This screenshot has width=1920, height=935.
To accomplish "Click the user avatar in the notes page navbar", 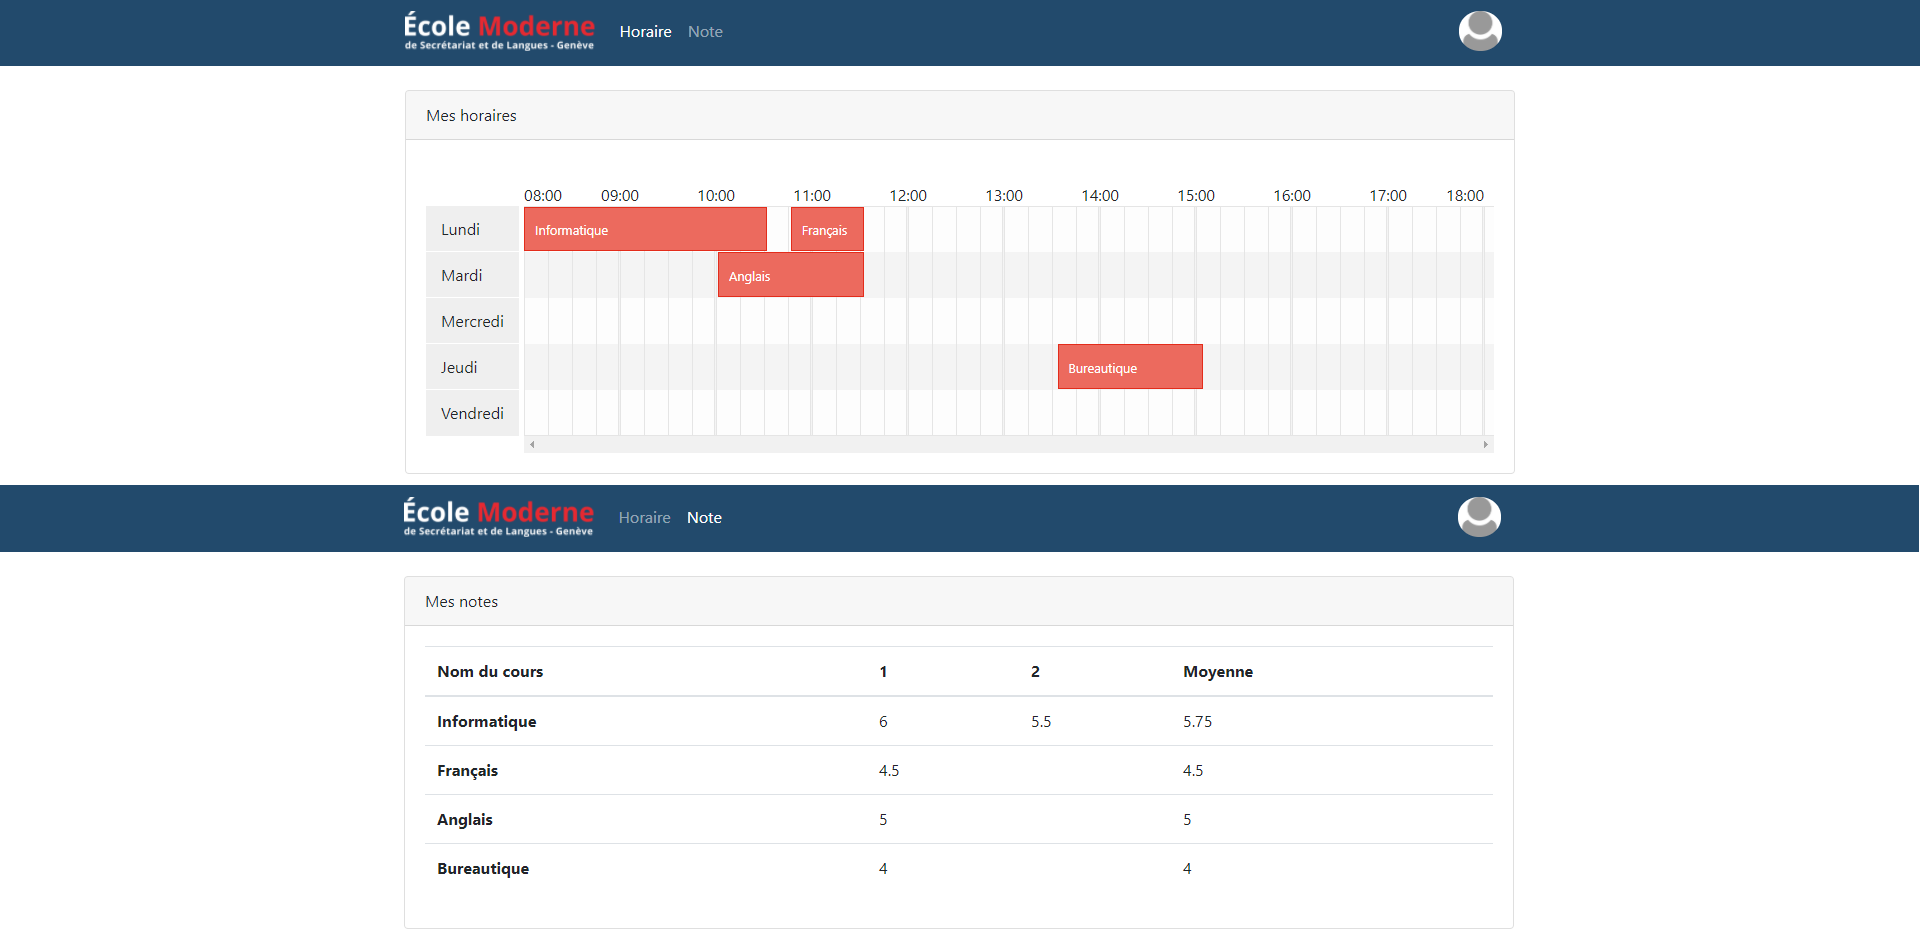I will coord(1479,517).
